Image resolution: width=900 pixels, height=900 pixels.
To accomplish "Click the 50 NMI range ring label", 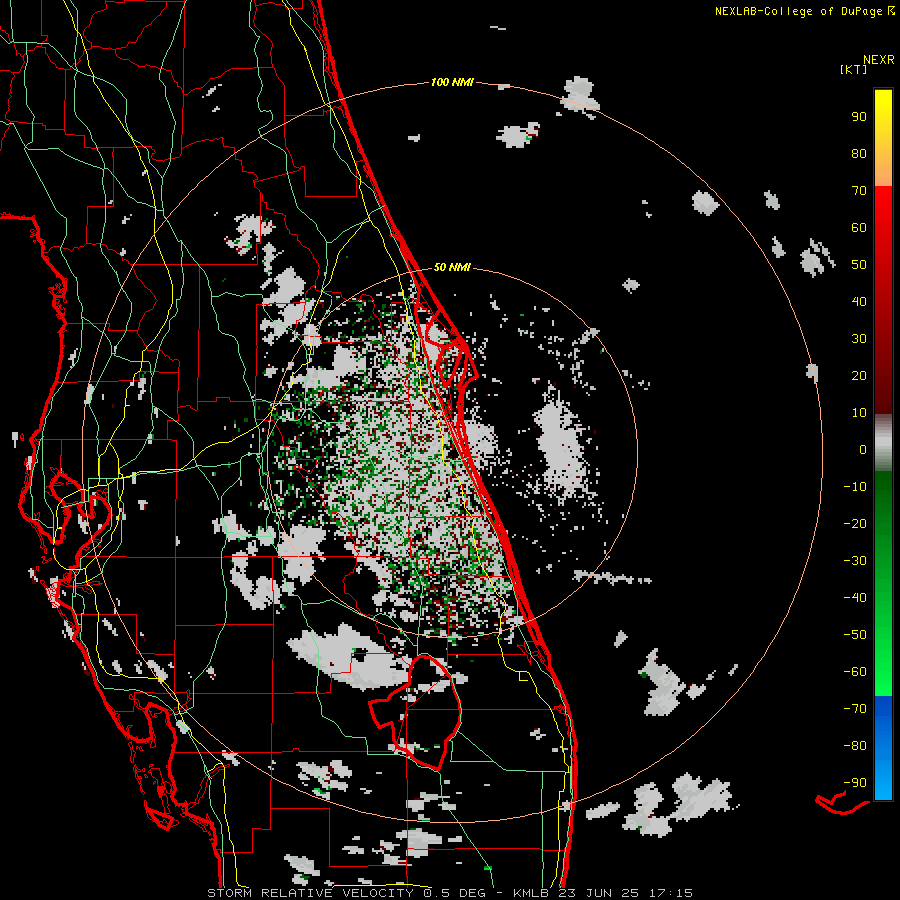I will 452,267.
